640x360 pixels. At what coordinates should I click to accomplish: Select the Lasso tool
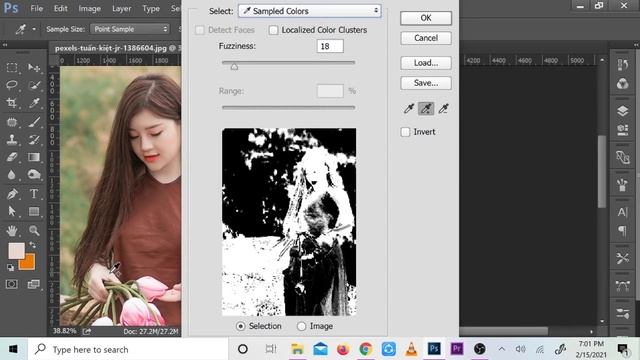tap(12, 85)
